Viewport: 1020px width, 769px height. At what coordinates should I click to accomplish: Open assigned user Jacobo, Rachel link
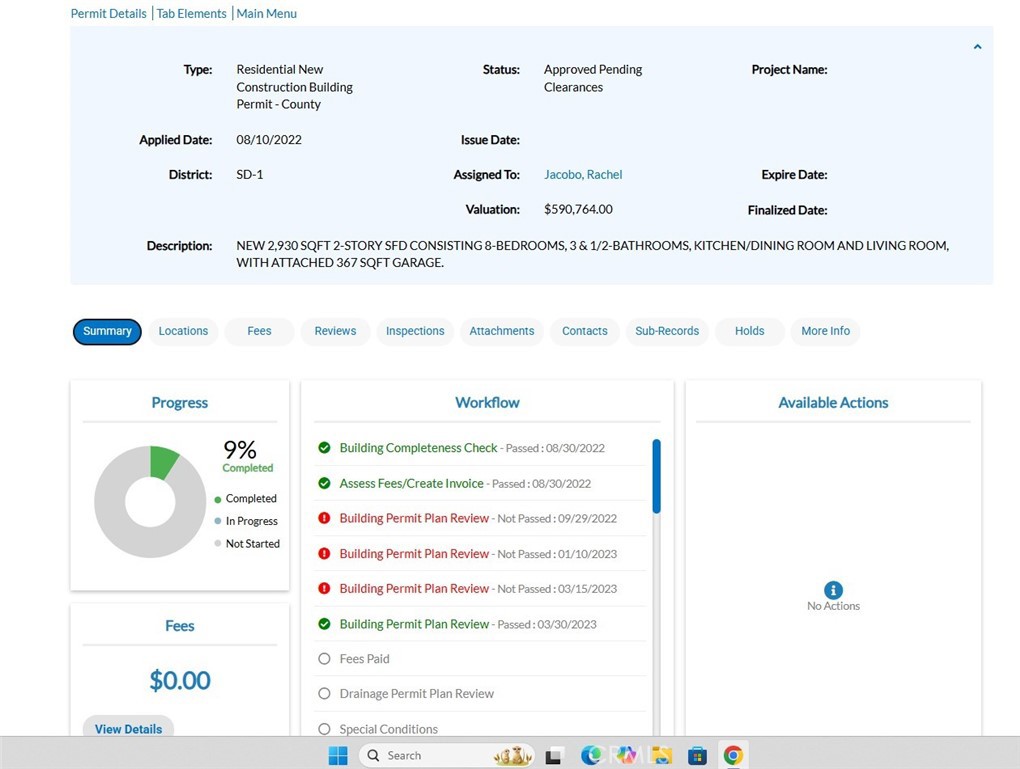coord(583,175)
